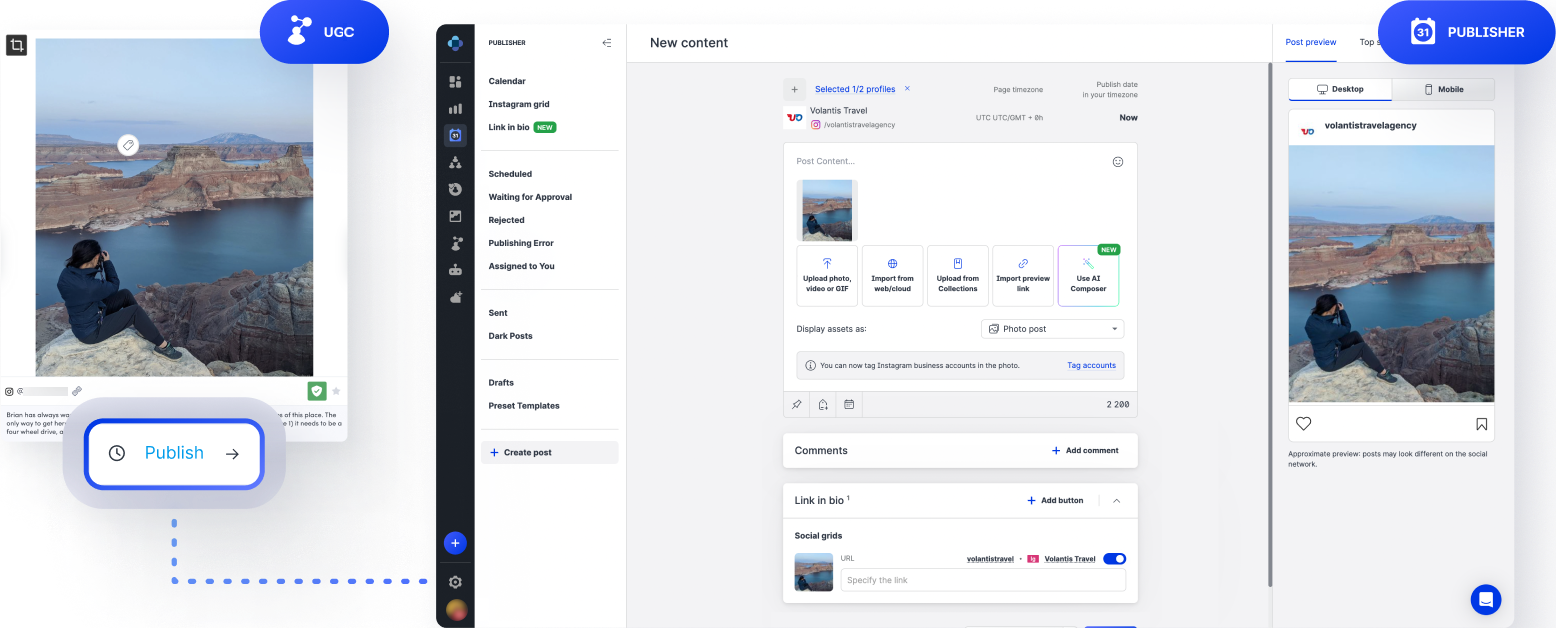Open the settings gear in the left sidebar

pos(455,582)
